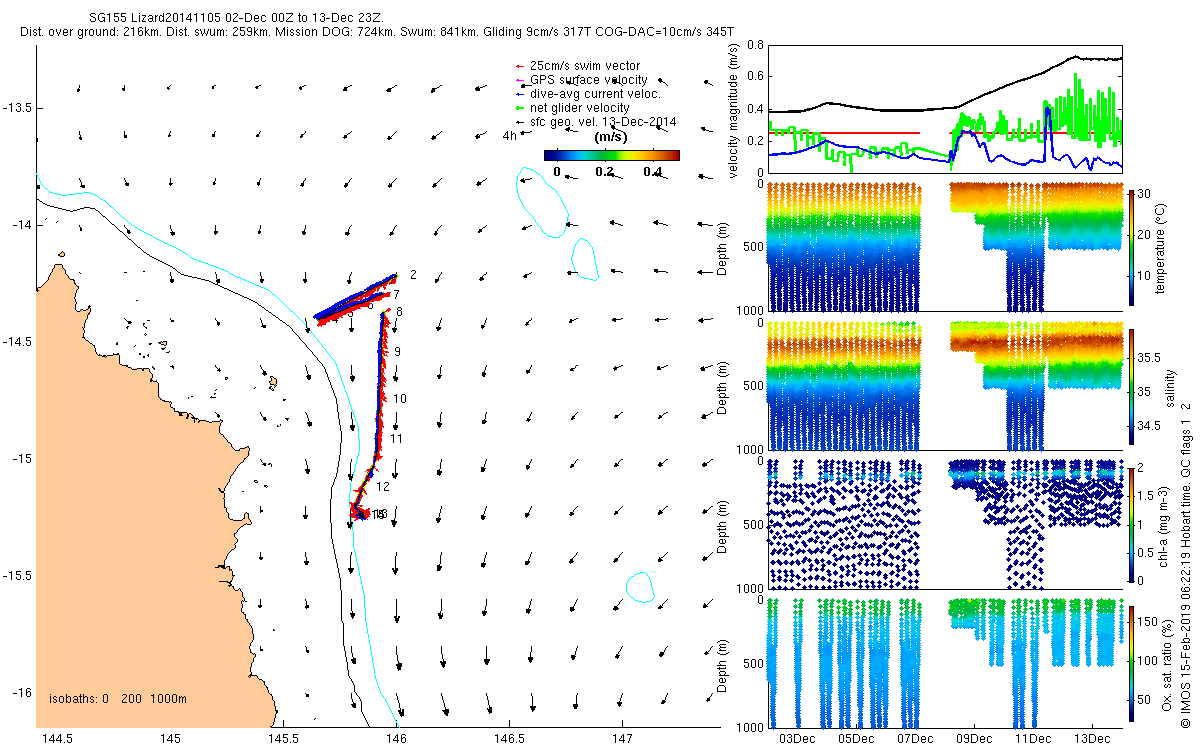Click the '11Dec' date tick label
The width and height of the screenshot is (1200, 750).
click(1033, 739)
